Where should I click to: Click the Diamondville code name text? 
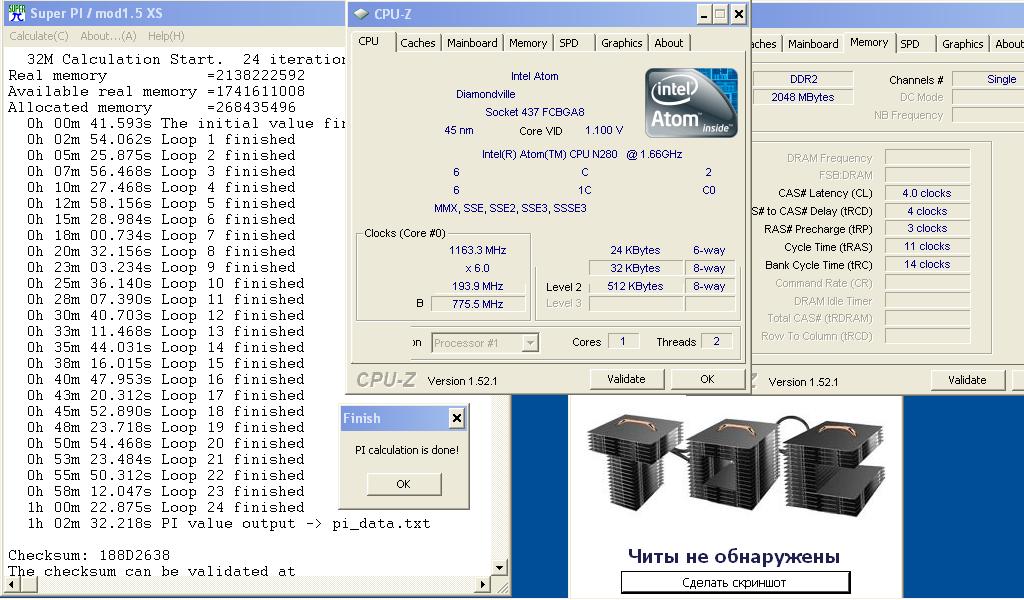(485, 94)
